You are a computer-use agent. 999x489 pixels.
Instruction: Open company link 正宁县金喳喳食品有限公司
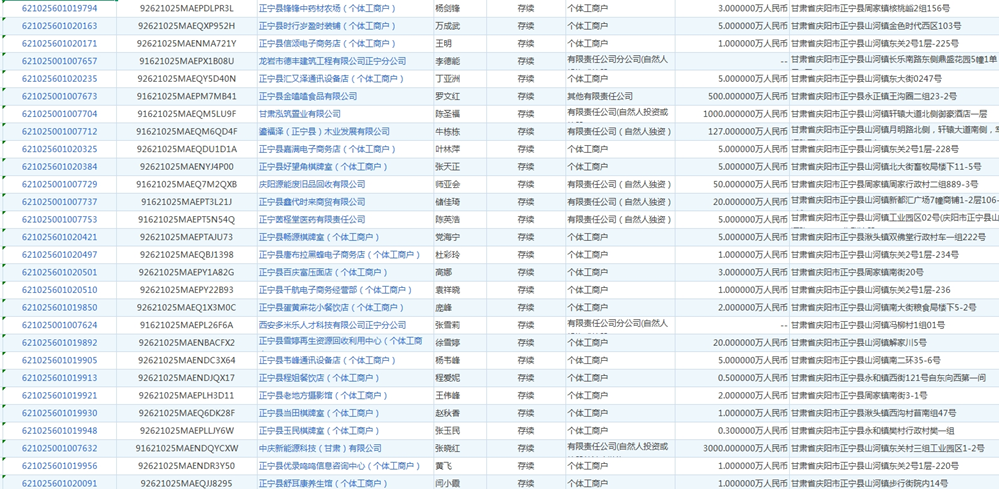[307, 96]
